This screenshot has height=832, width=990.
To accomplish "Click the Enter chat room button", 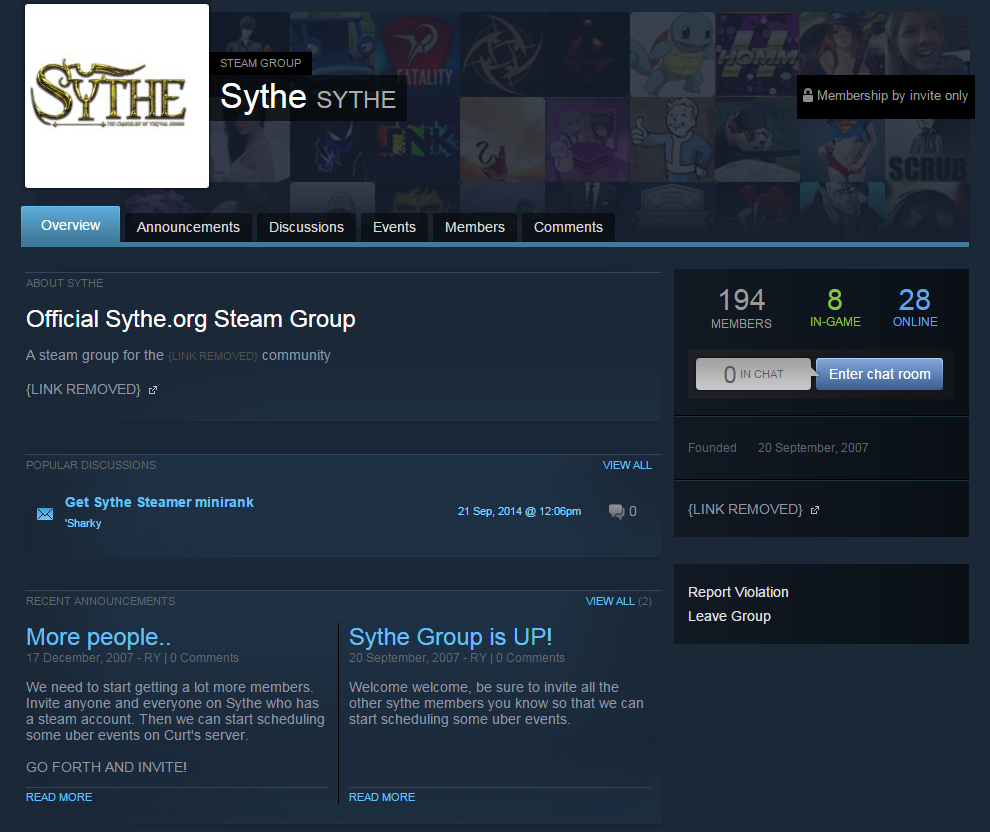I will [880, 374].
